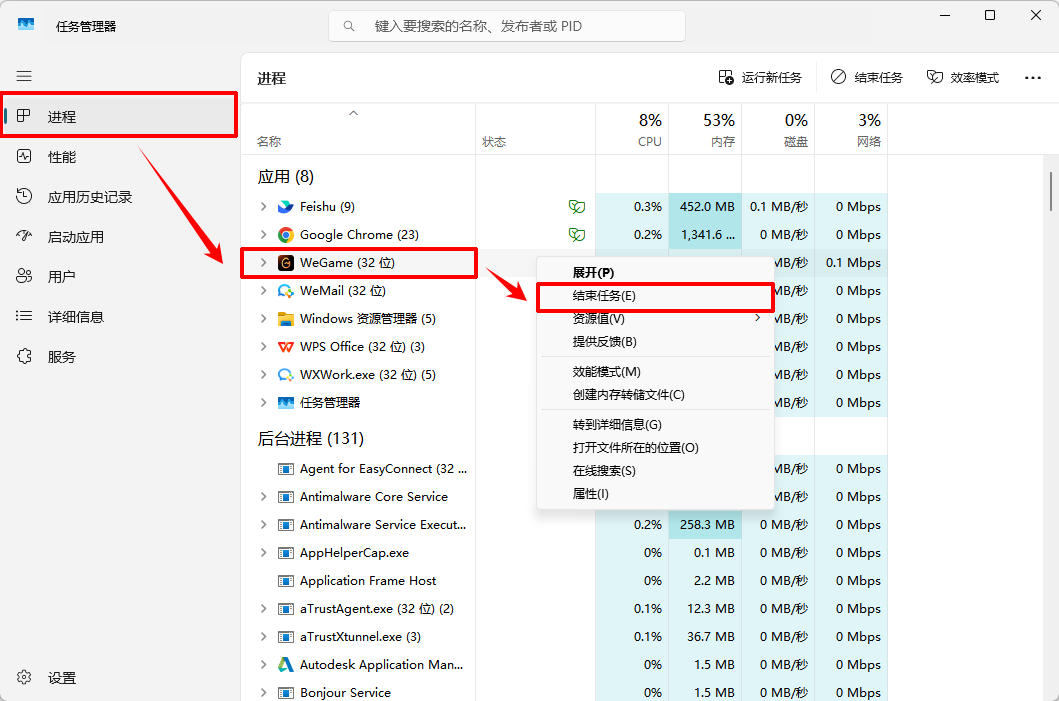Screen dimensions: 1059x701
Task: Click the Task Manager app icon in title bar
Action: [26, 25]
